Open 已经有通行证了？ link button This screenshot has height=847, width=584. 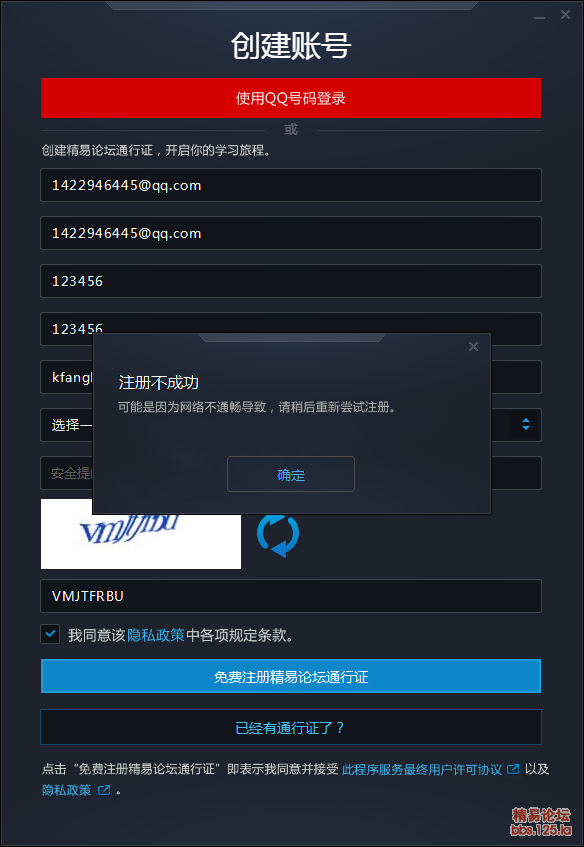291,727
